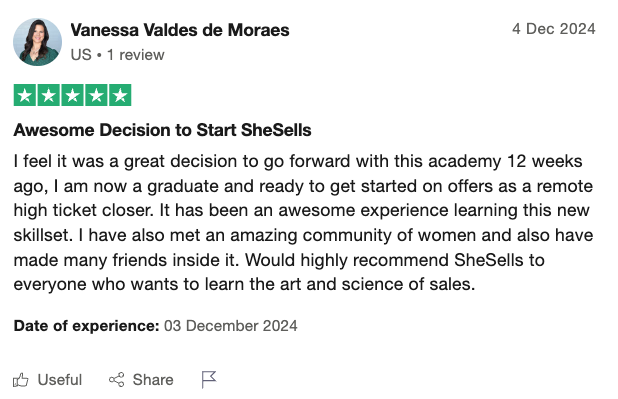Click the 'US' country label
The height and width of the screenshot is (399, 618).
(81, 55)
